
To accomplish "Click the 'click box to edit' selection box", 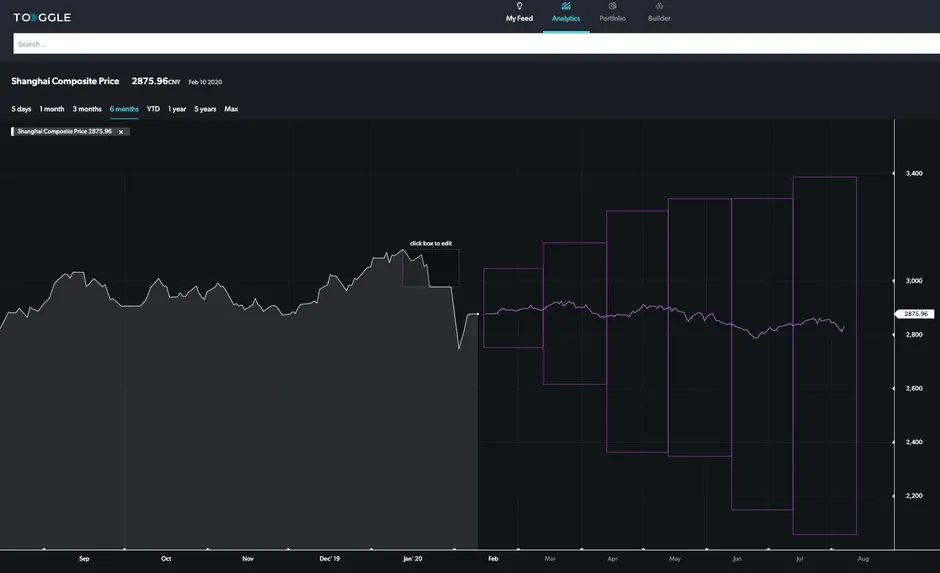I will (x=430, y=268).
